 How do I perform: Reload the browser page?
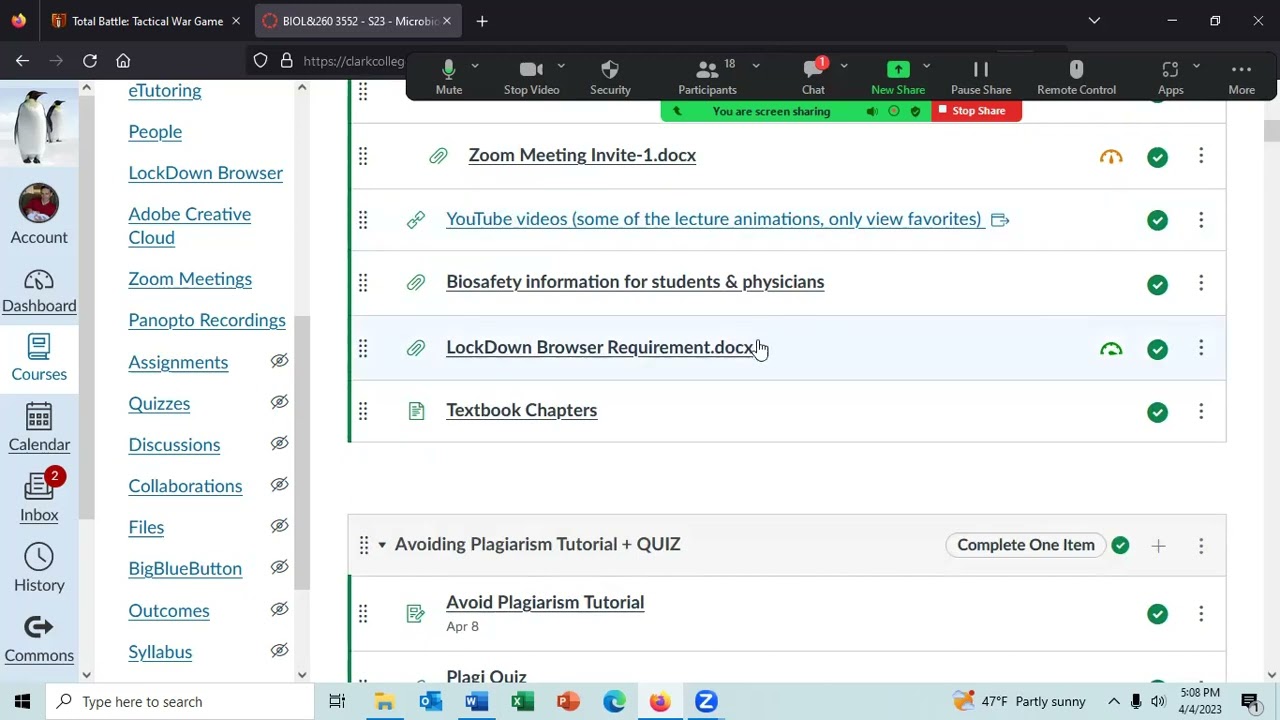(90, 61)
